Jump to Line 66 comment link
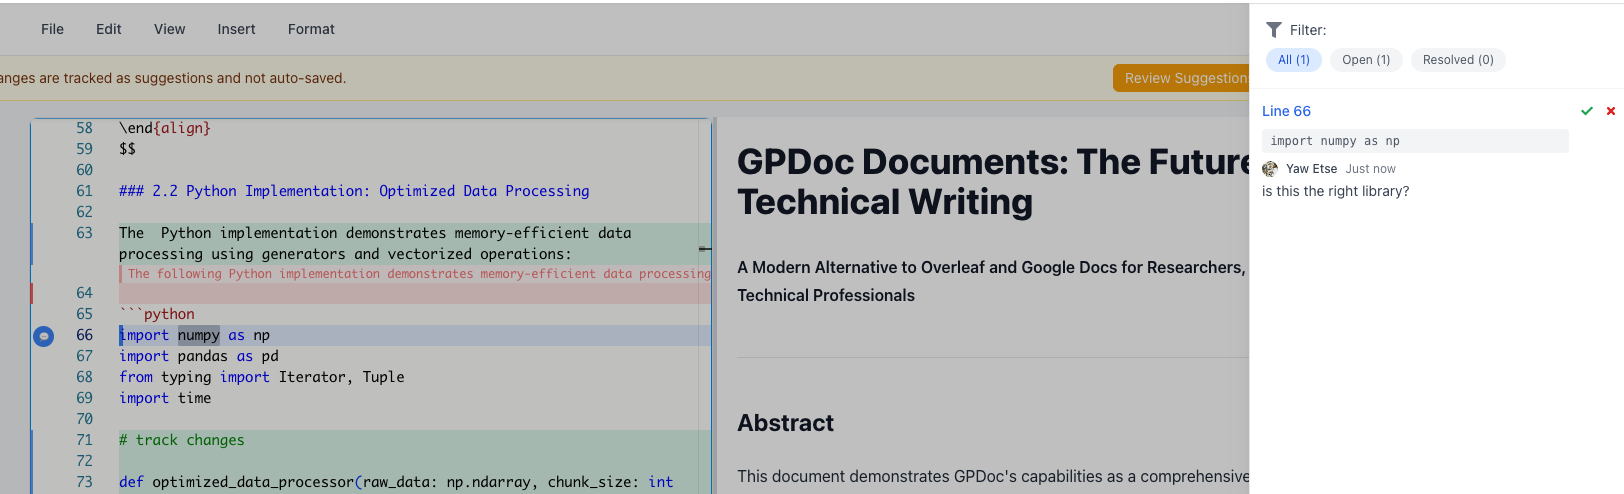Image resolution: width=1624 pixels, height=494 pixels. [1286, 111]
